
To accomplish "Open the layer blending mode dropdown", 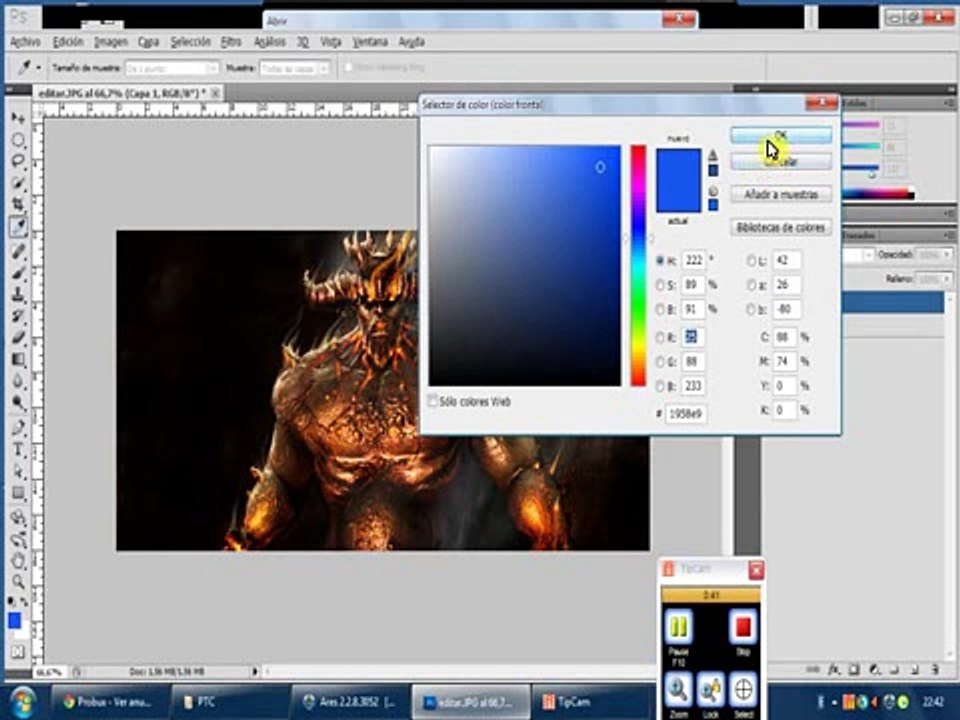I will (868, 254).
